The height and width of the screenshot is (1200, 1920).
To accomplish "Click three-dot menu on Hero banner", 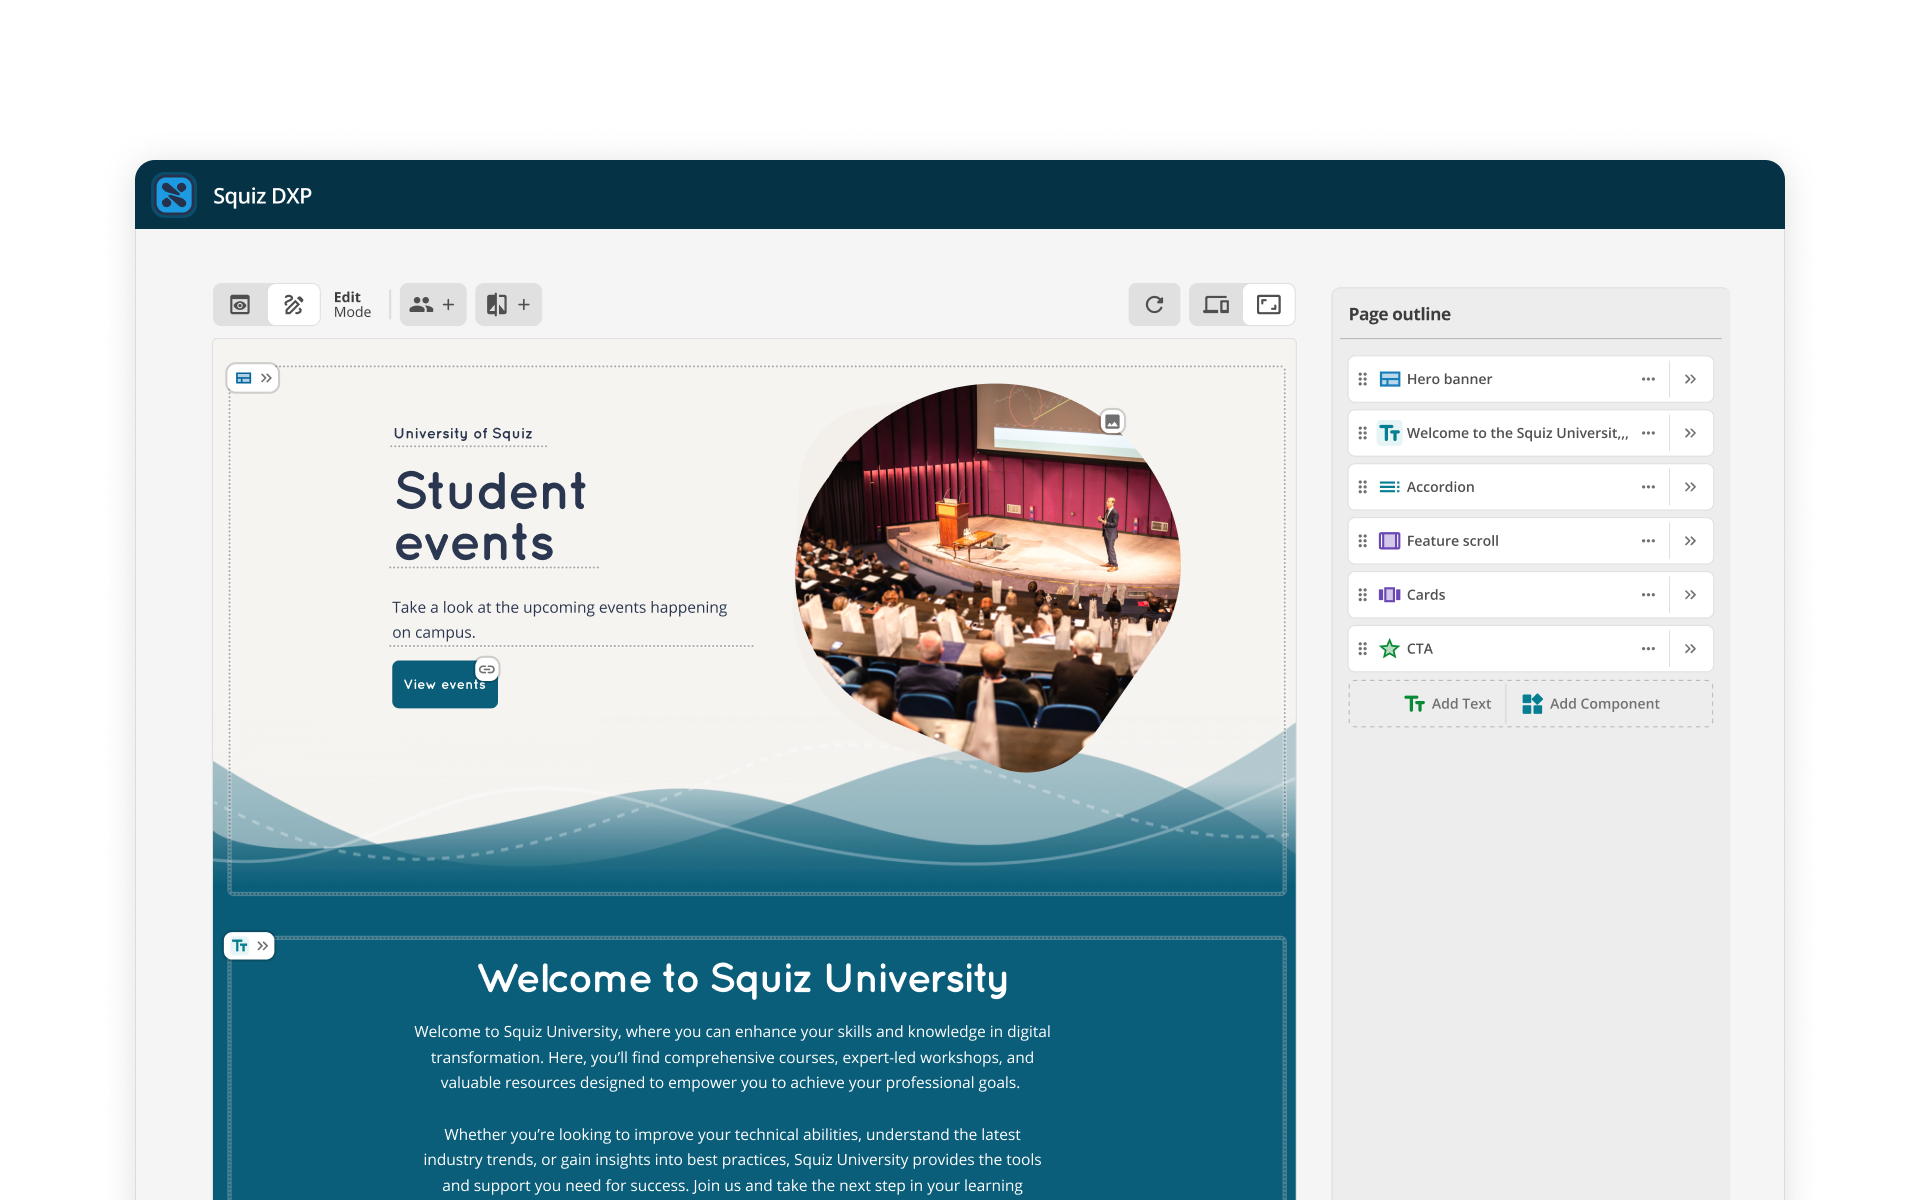I will pyautogui.click(x=1648, y=379).
